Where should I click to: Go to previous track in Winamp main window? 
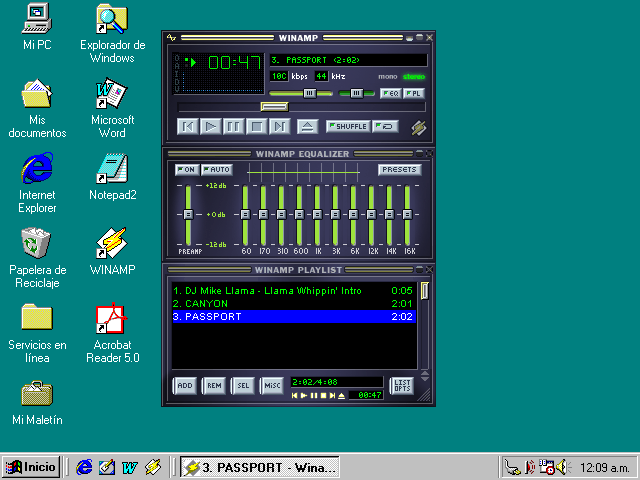pos(188,127)
